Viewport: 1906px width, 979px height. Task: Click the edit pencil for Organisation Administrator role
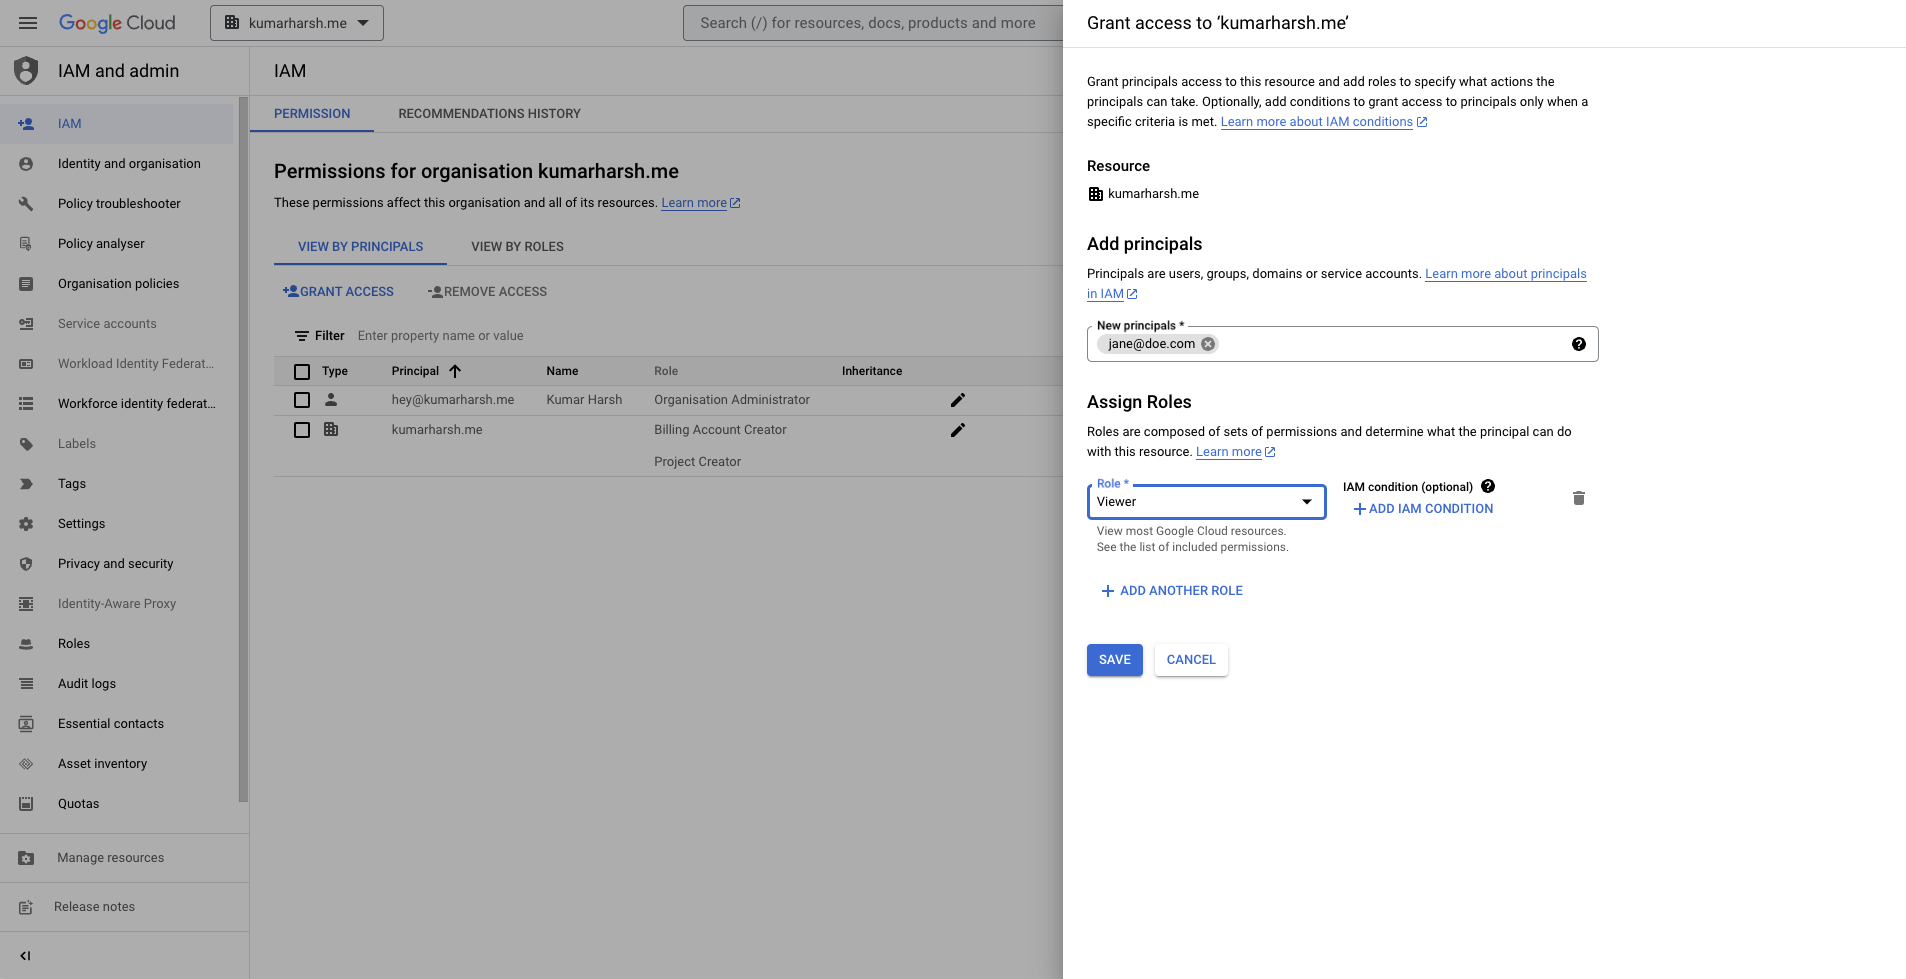coord(957,400)
